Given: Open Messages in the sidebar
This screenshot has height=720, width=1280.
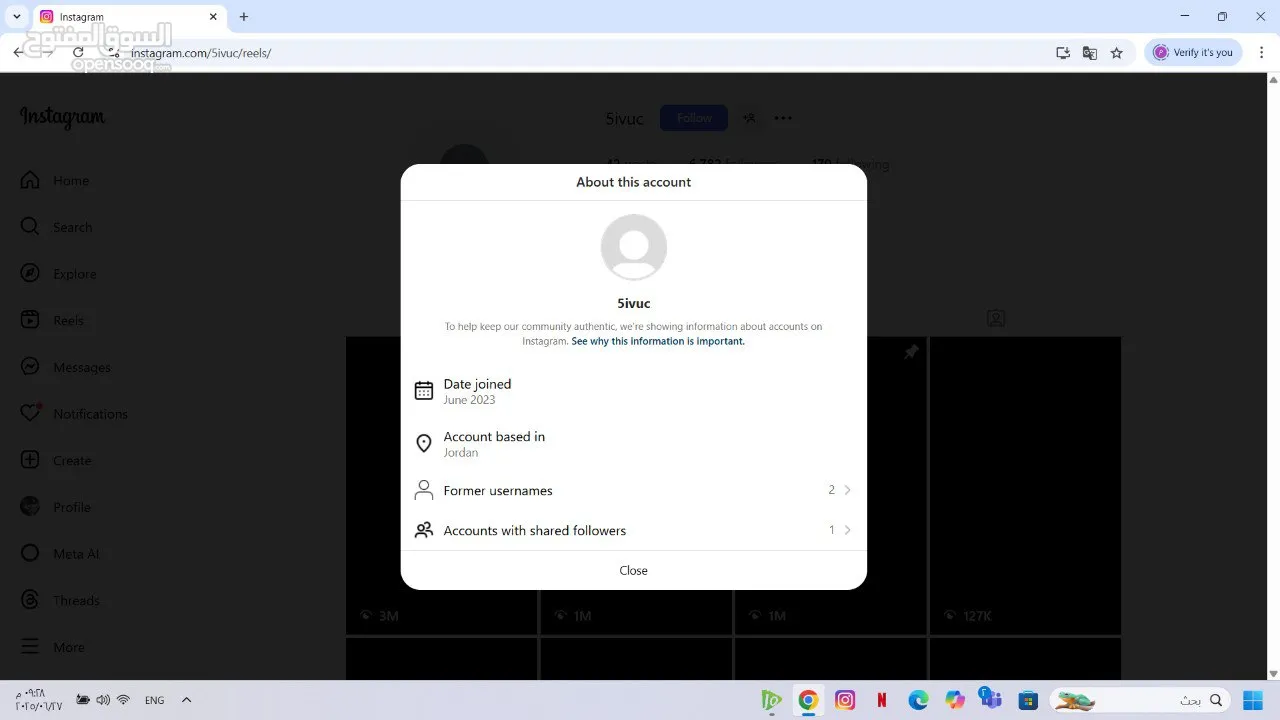Looking at the screenshot, I should pyautogui.click(x=66, y=367).
